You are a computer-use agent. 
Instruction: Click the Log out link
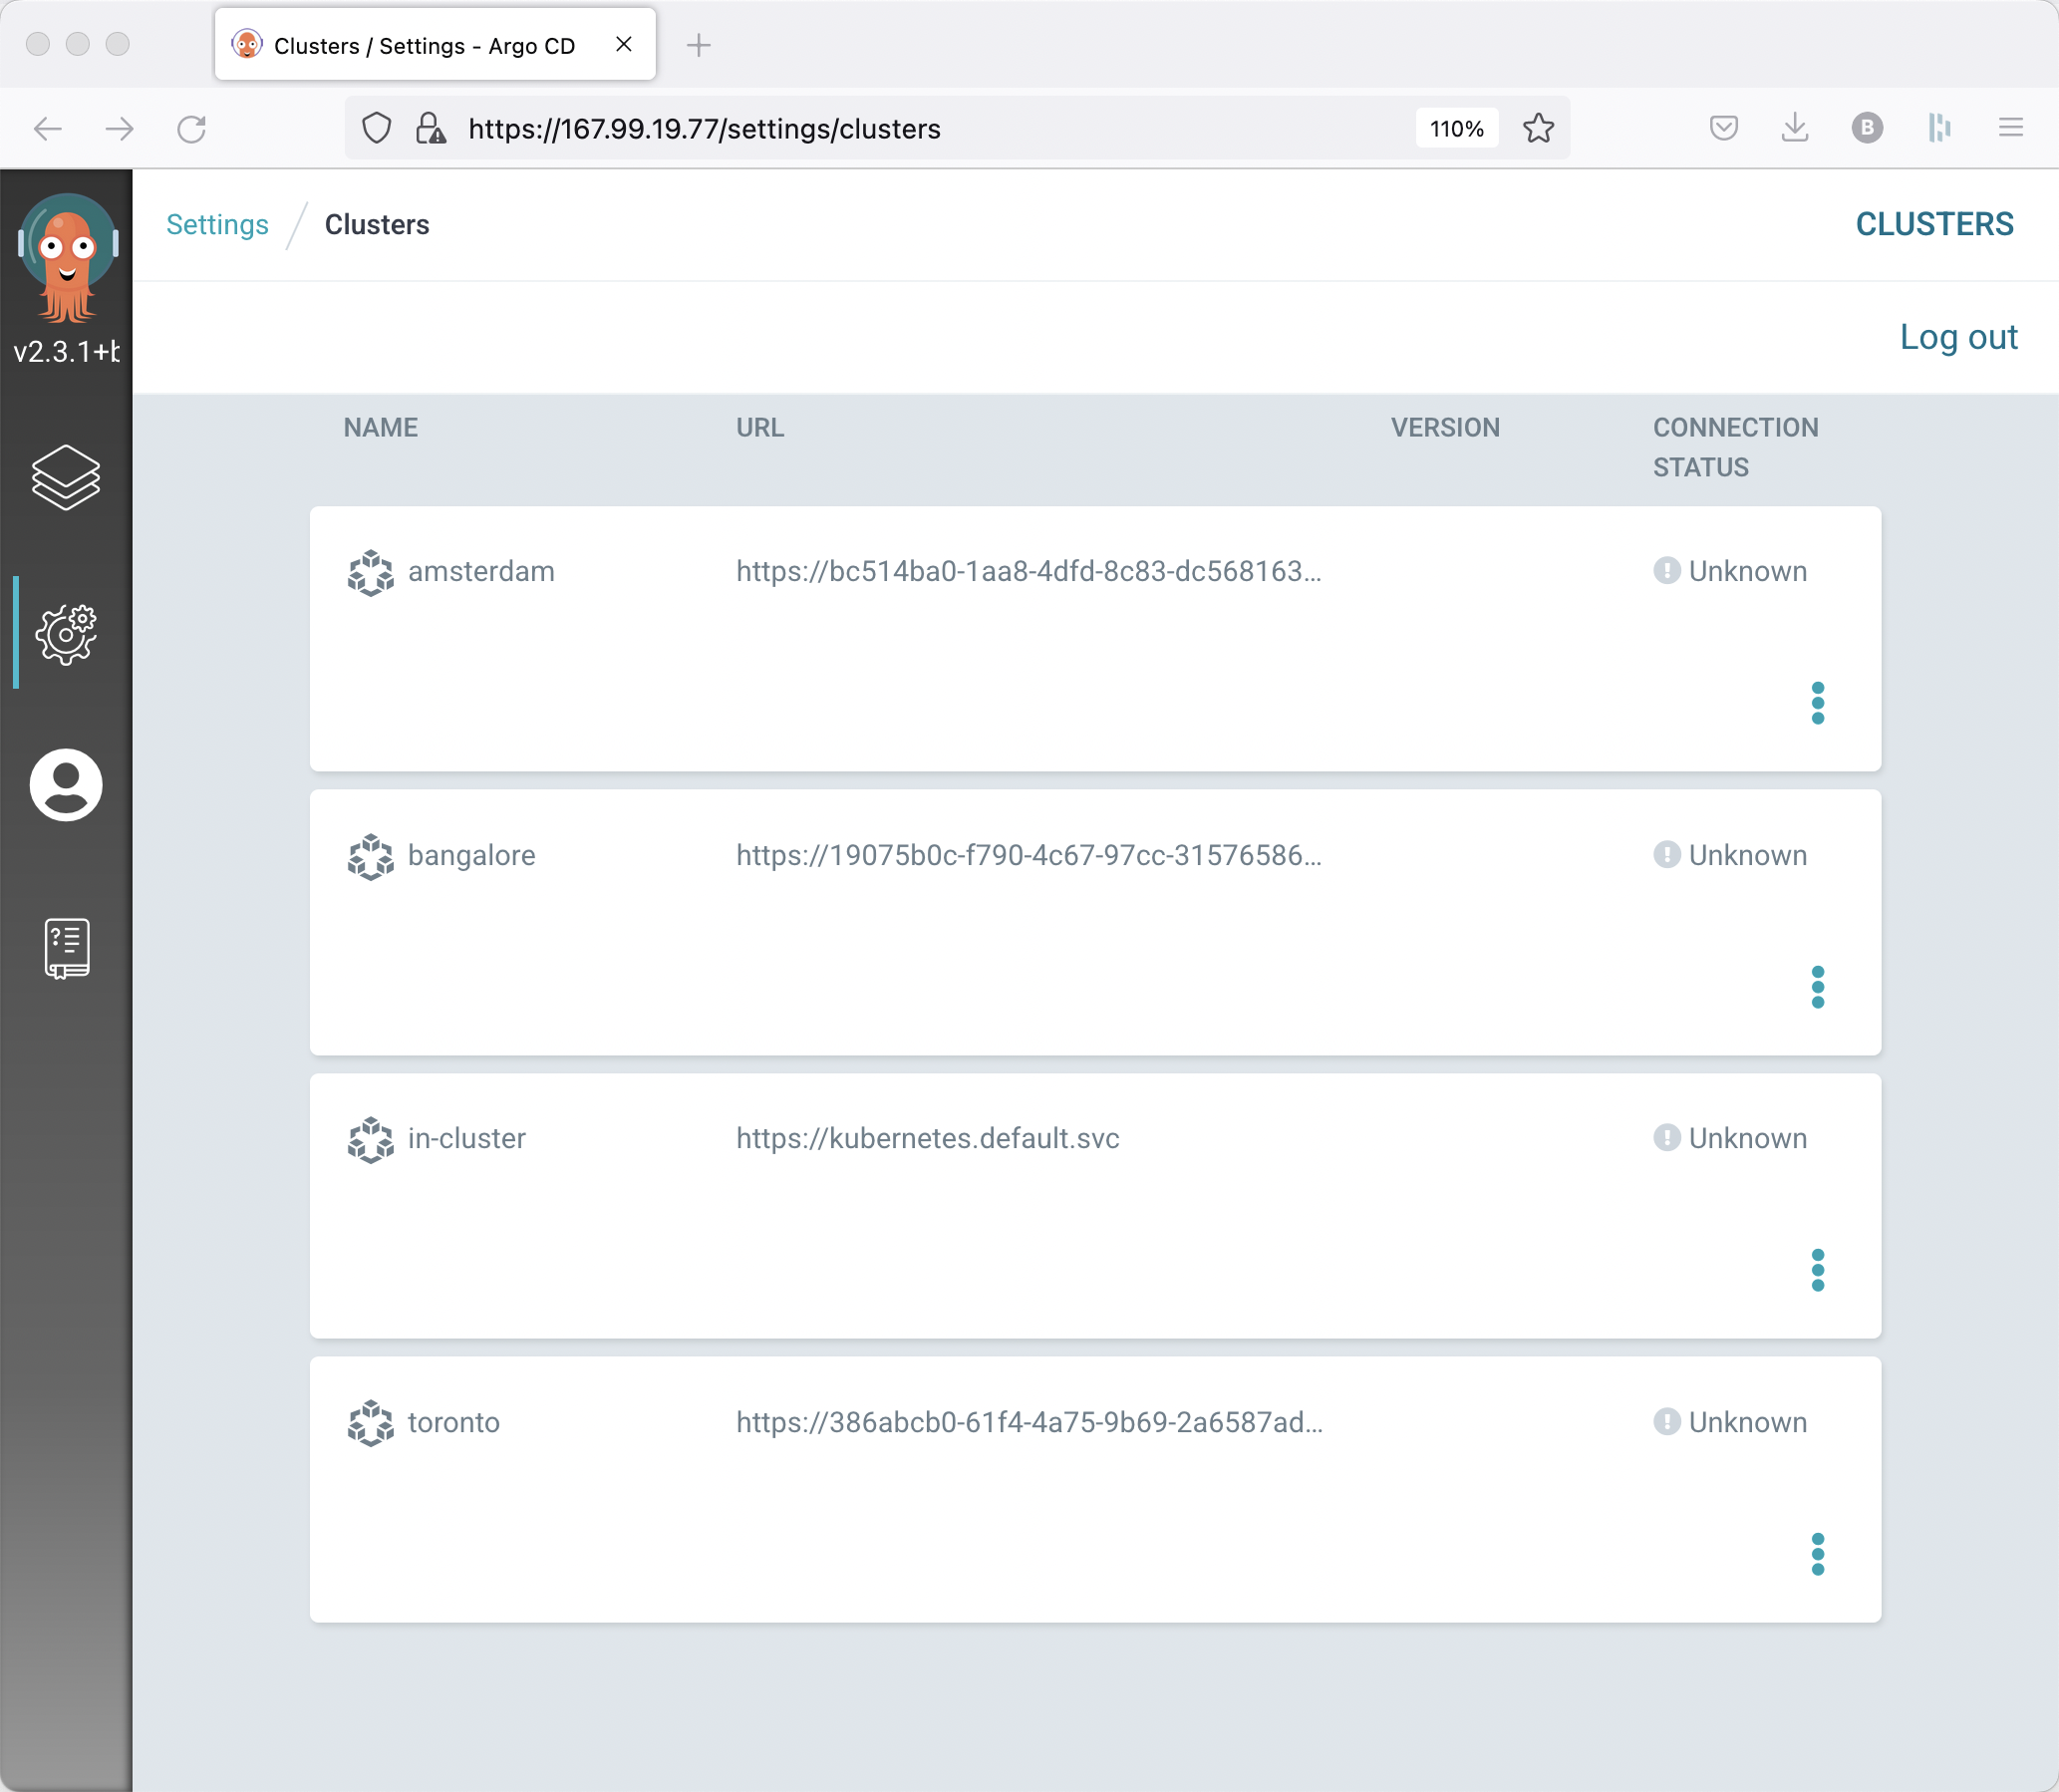click(1958, 337)
